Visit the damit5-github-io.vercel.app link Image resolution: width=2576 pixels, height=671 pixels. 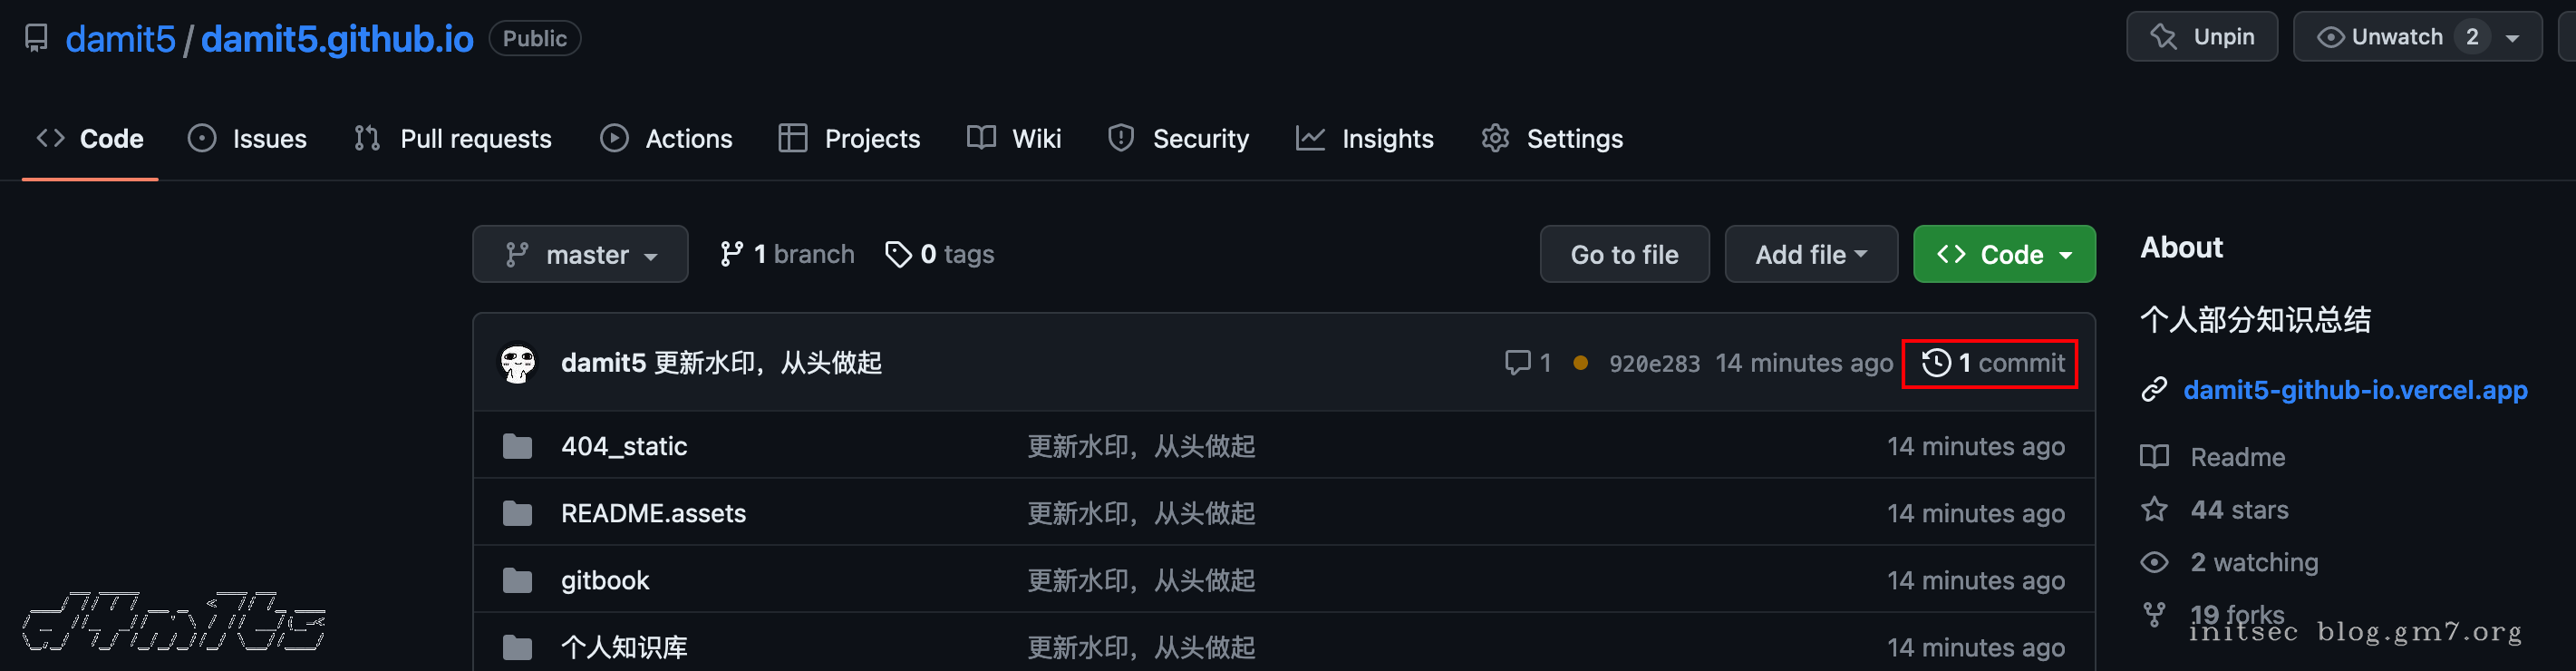2355,390
